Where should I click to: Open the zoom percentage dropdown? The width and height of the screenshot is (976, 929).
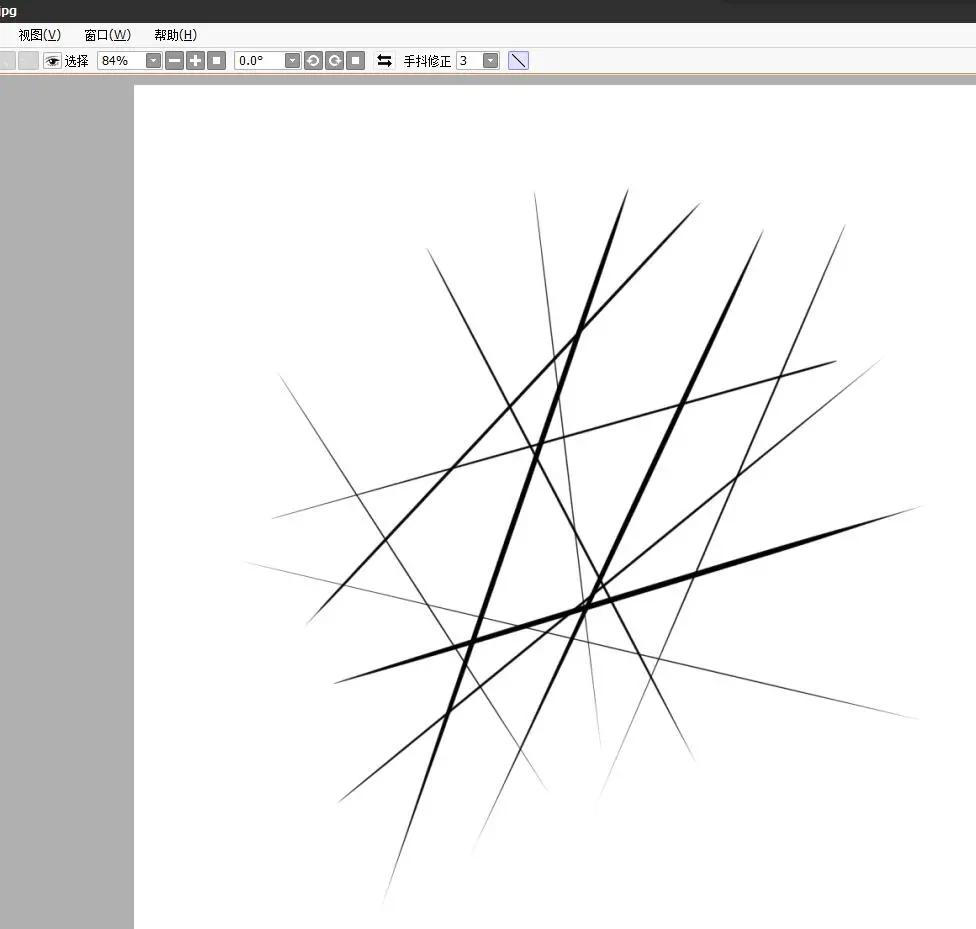(x=152, y=60)
